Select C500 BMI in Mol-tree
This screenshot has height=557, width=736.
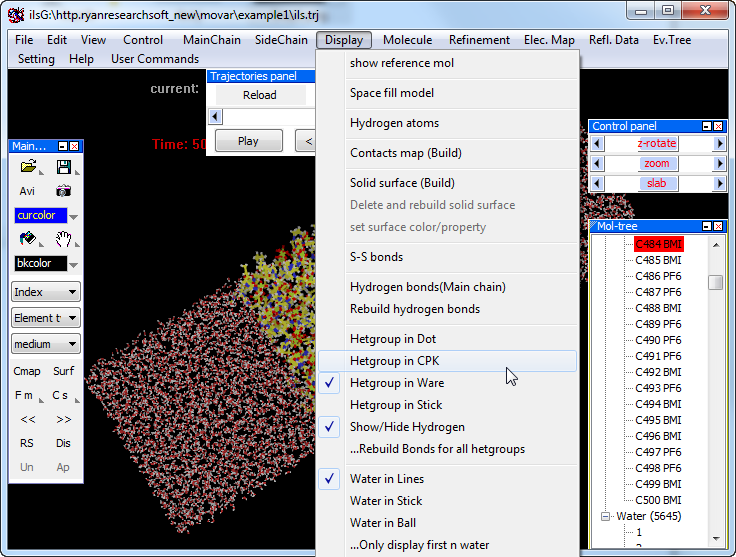click(x=658, y=500)
